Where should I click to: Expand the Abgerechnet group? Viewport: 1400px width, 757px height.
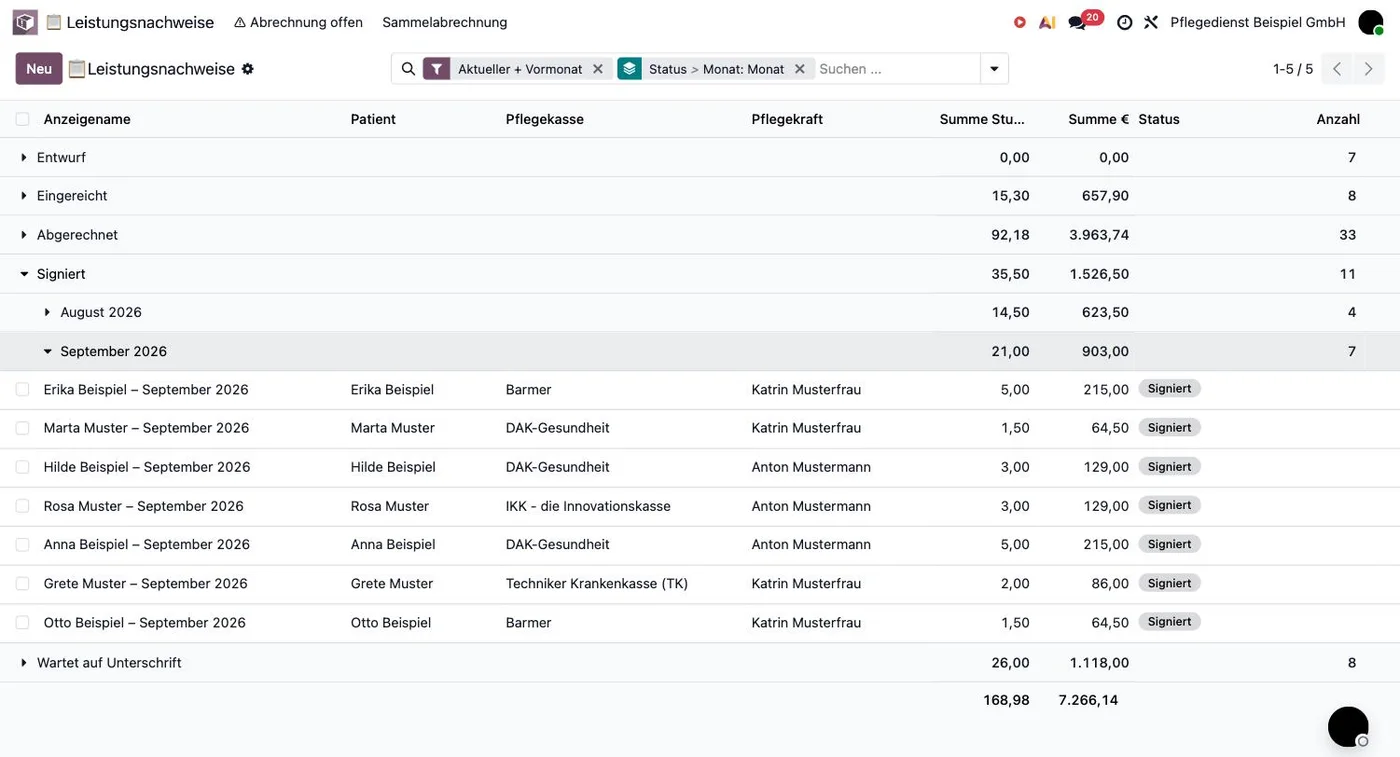(x=24, y=235)
